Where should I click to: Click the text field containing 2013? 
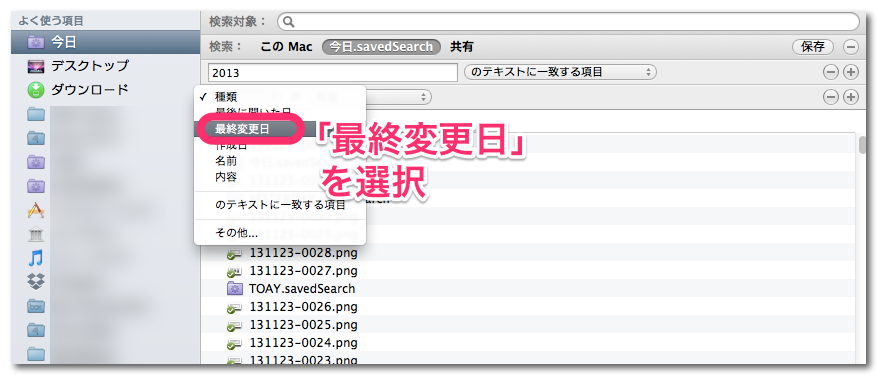coord(333,72)
